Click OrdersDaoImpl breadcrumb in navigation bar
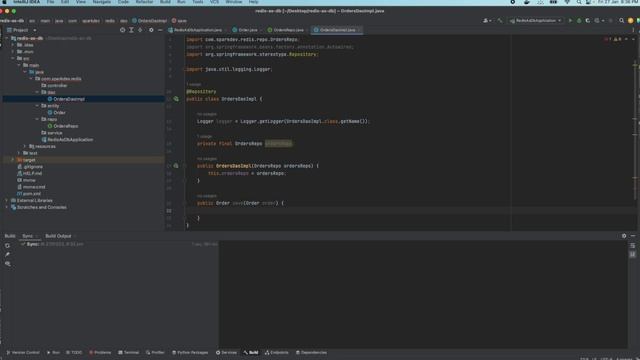The width and height of the screenshot is (640, 360). tap(149, 20)
